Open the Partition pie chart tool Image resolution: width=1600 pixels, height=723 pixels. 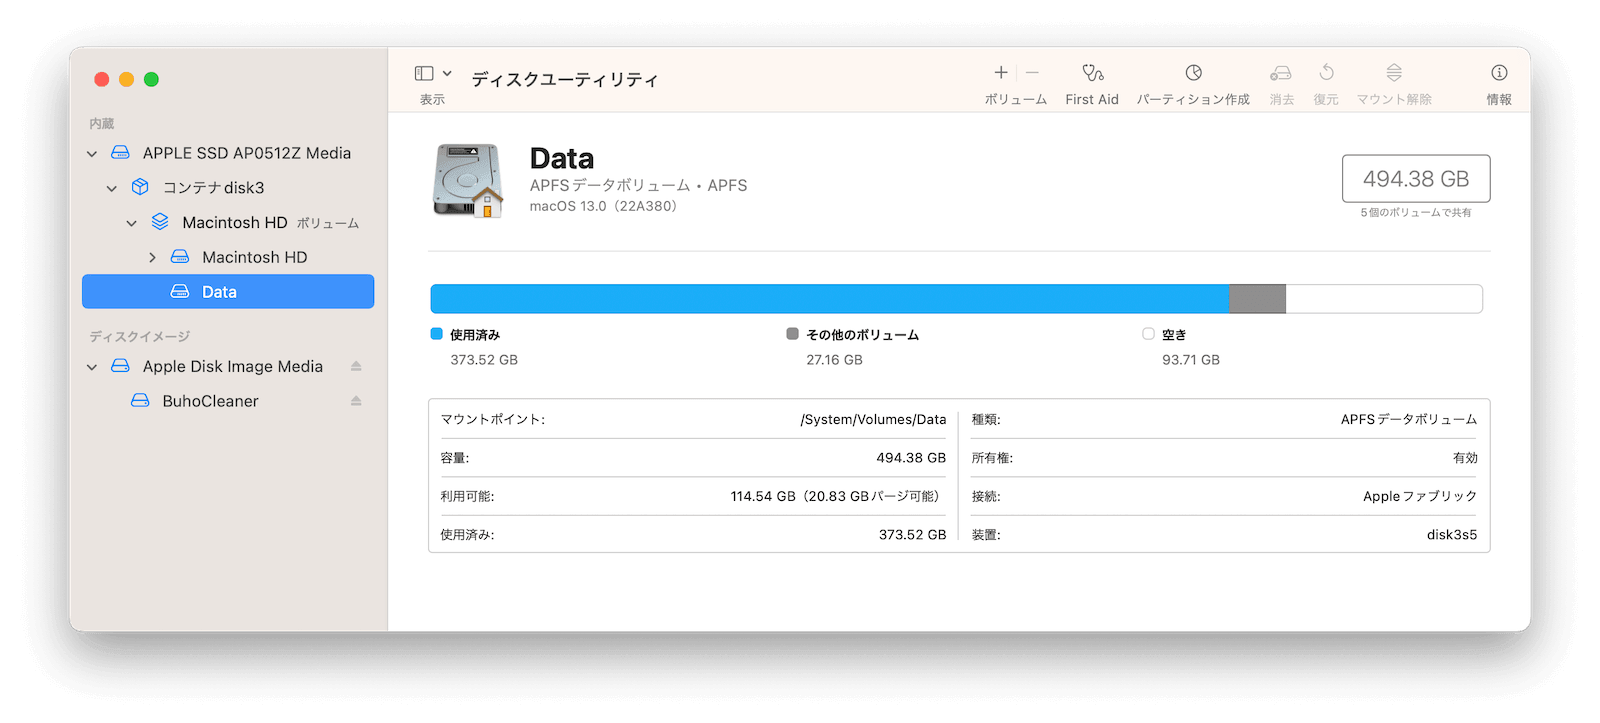1193,72
